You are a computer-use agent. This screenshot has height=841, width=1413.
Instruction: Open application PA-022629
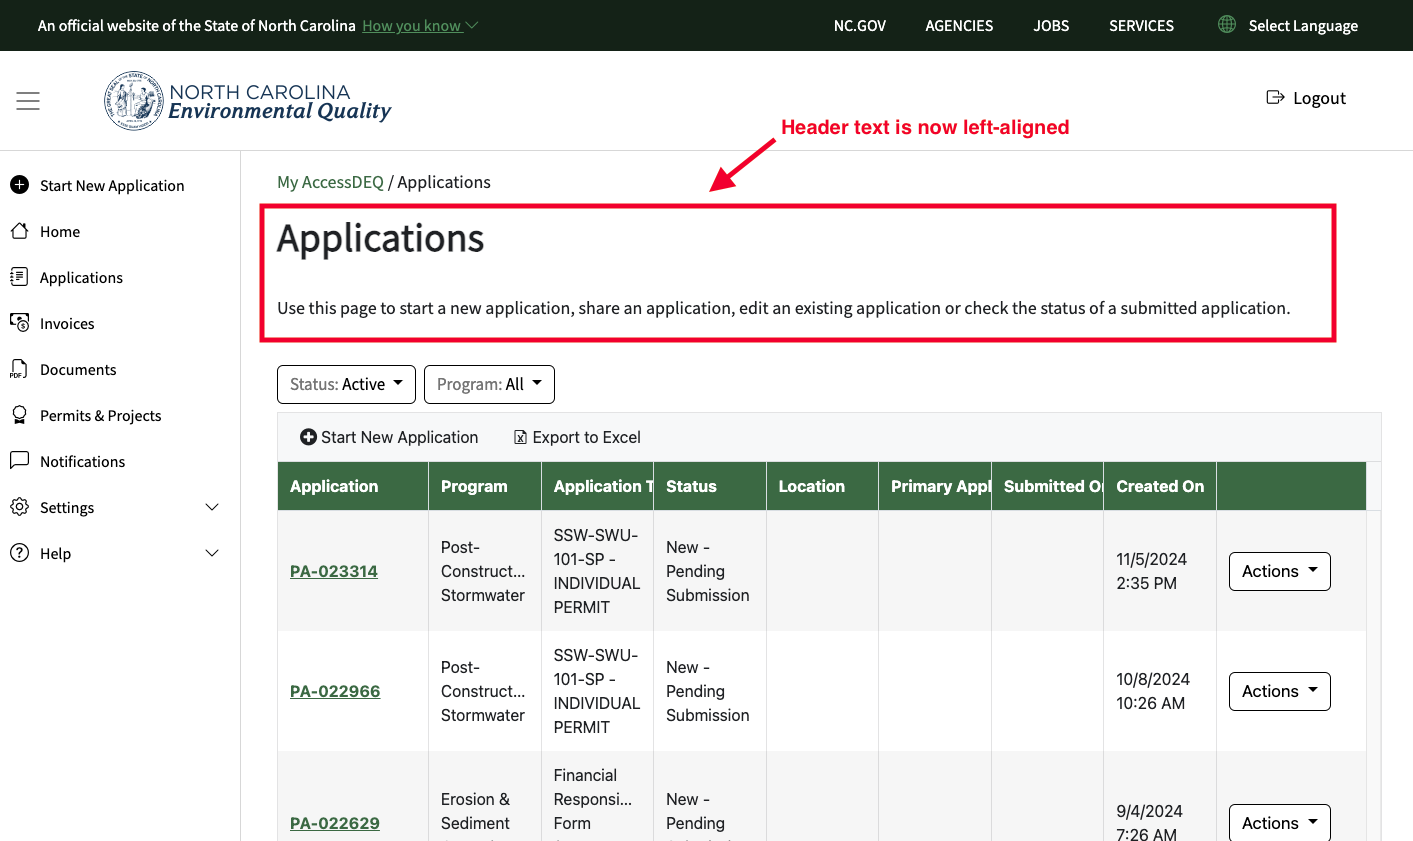[335, 823]
